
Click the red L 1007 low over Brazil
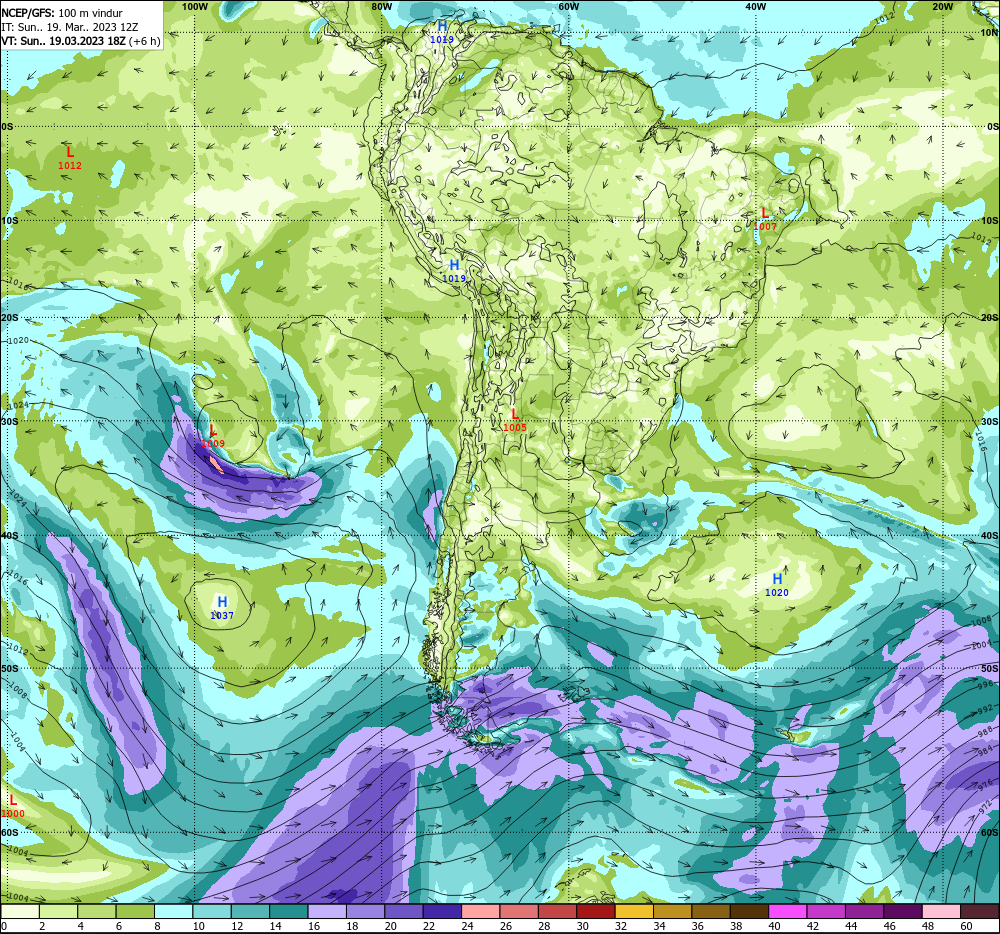765,219
